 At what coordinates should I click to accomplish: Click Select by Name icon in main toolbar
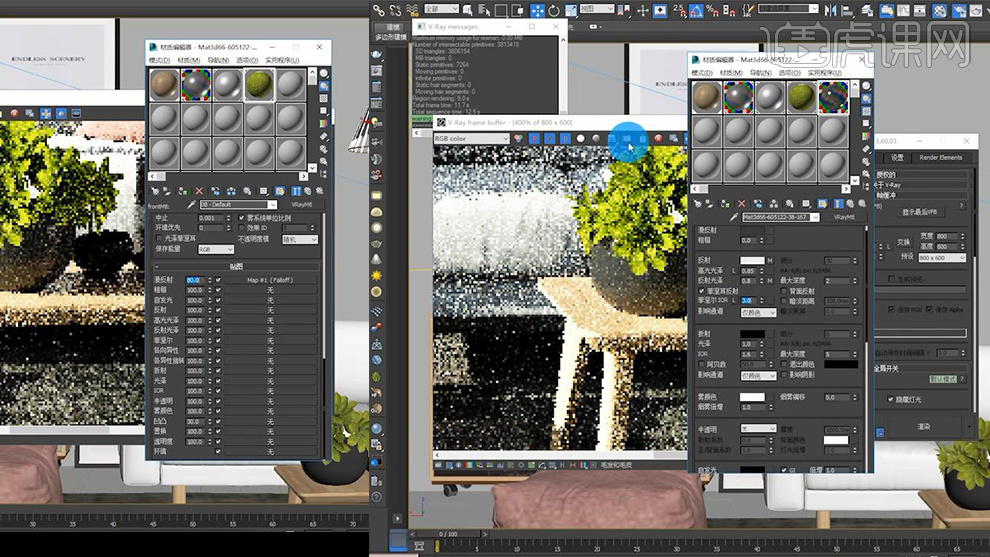pos(484,10)
